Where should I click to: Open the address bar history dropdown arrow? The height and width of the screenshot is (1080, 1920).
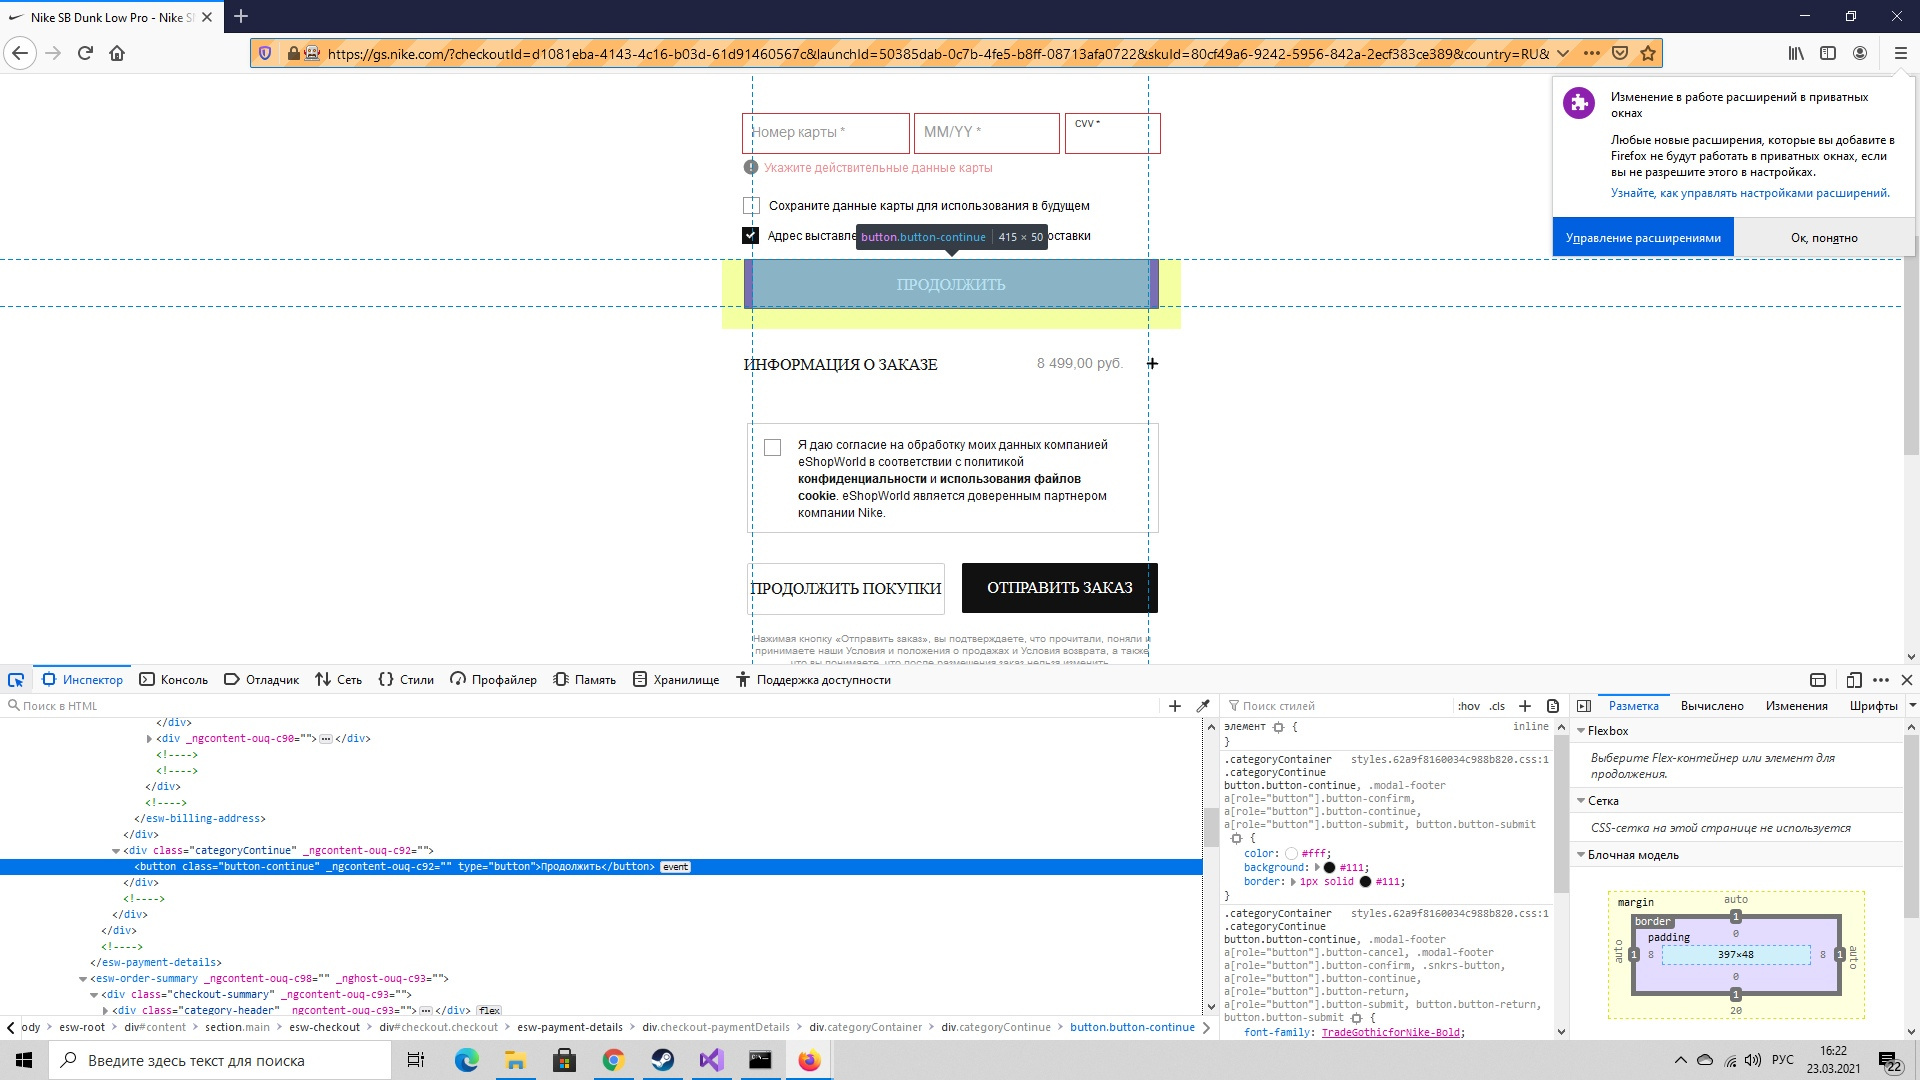pos(1563,53)
